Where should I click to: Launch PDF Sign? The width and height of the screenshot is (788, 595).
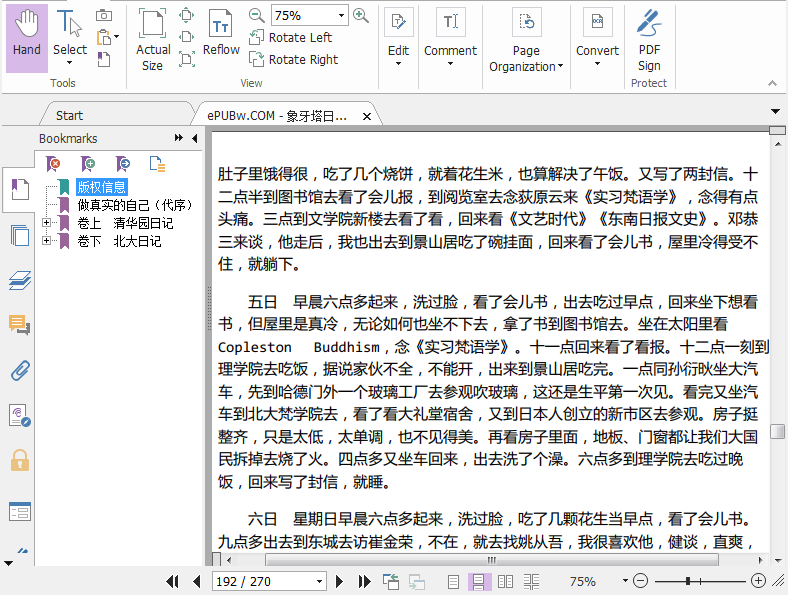click(649, 41)
